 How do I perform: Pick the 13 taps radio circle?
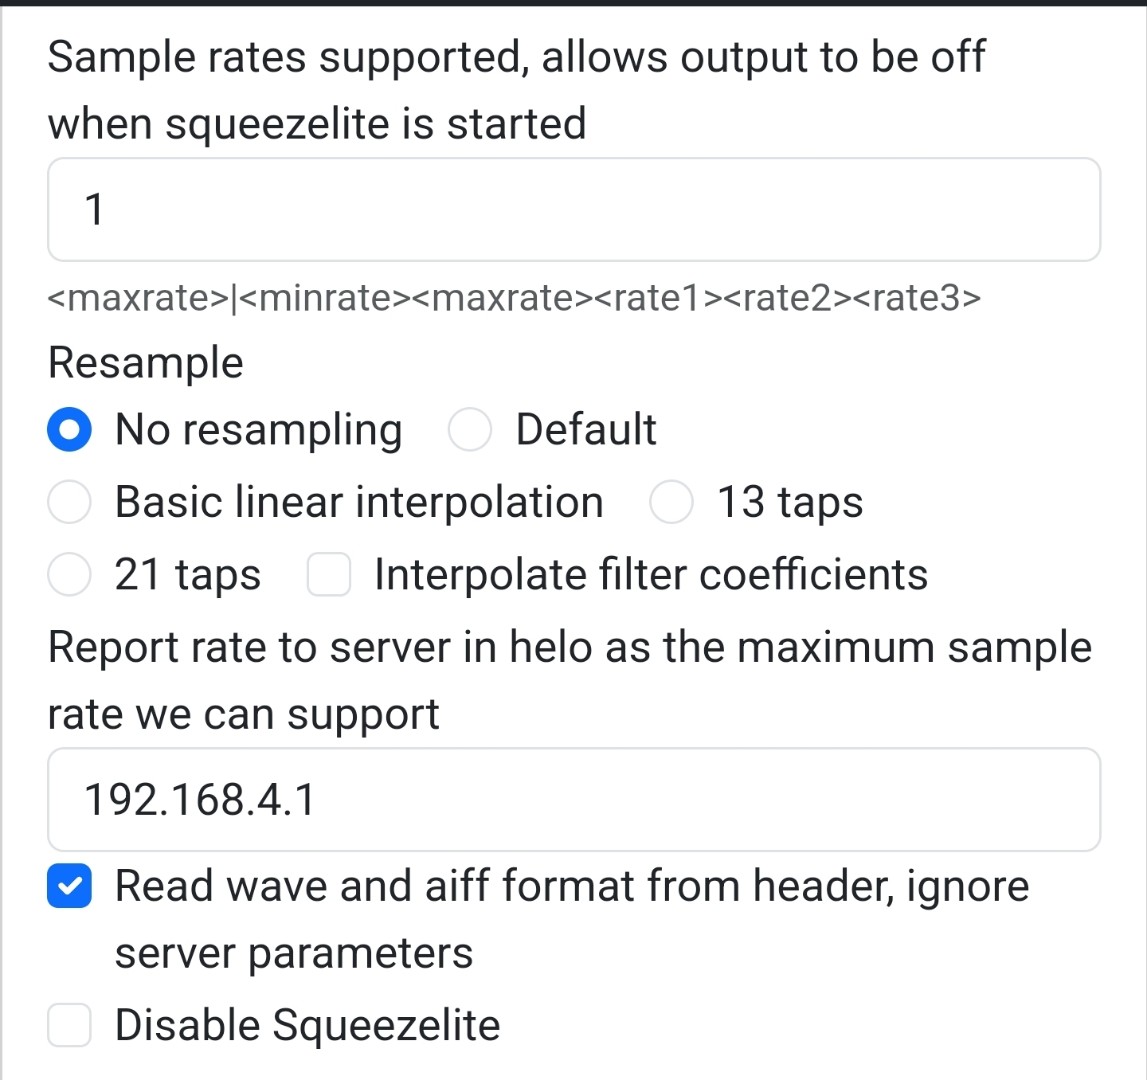click(672, 503)
